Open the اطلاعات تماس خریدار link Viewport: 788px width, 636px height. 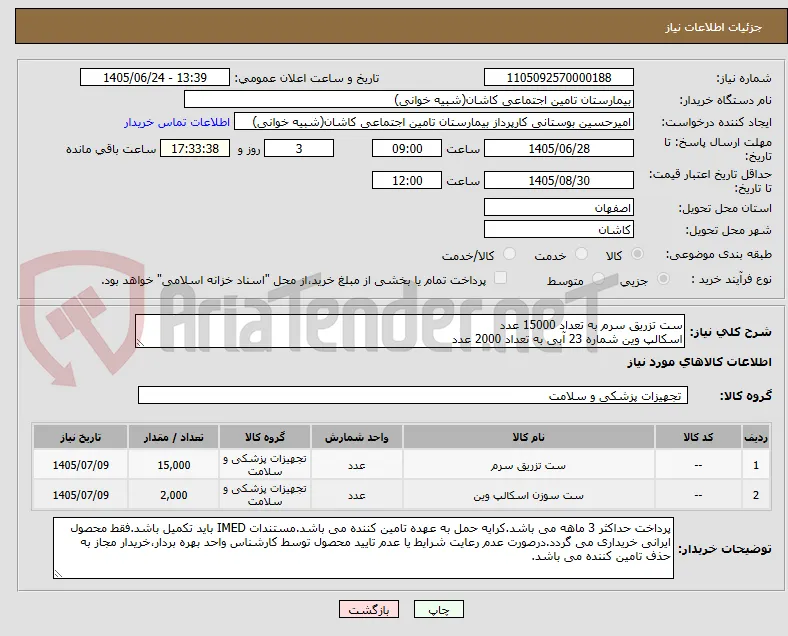(177, 122)
